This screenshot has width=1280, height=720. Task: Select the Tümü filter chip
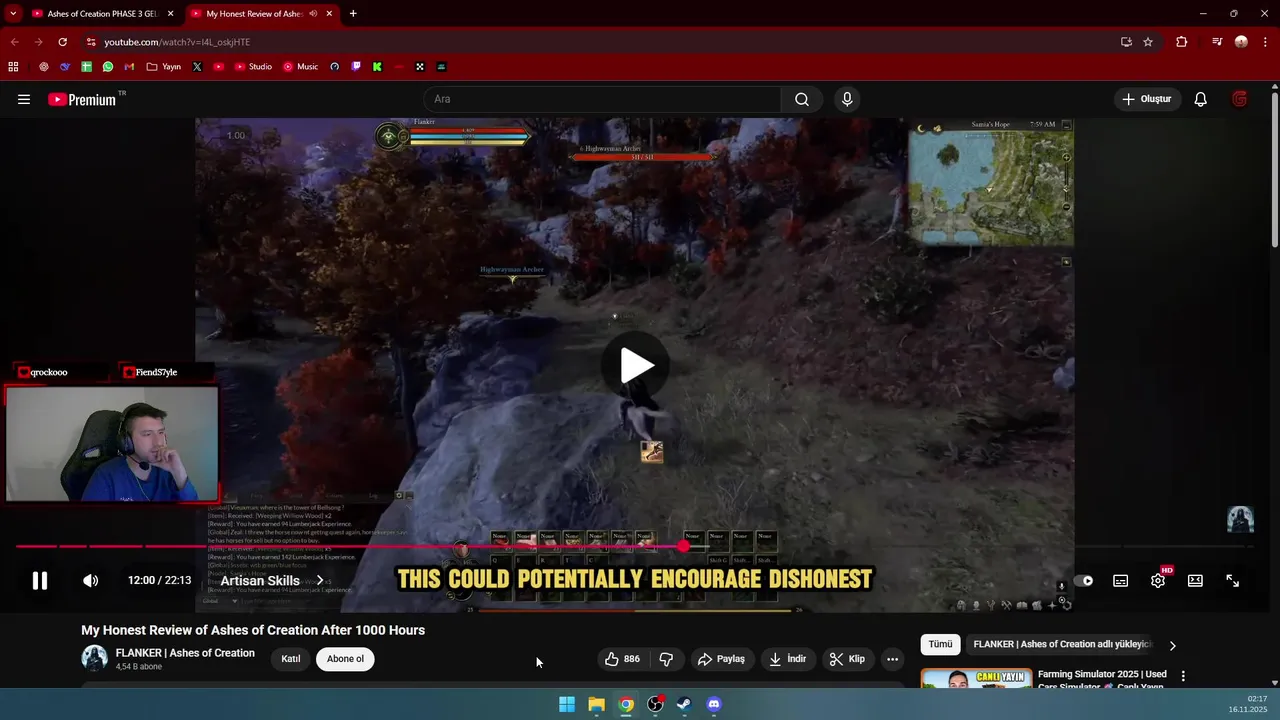coord(940,645)
